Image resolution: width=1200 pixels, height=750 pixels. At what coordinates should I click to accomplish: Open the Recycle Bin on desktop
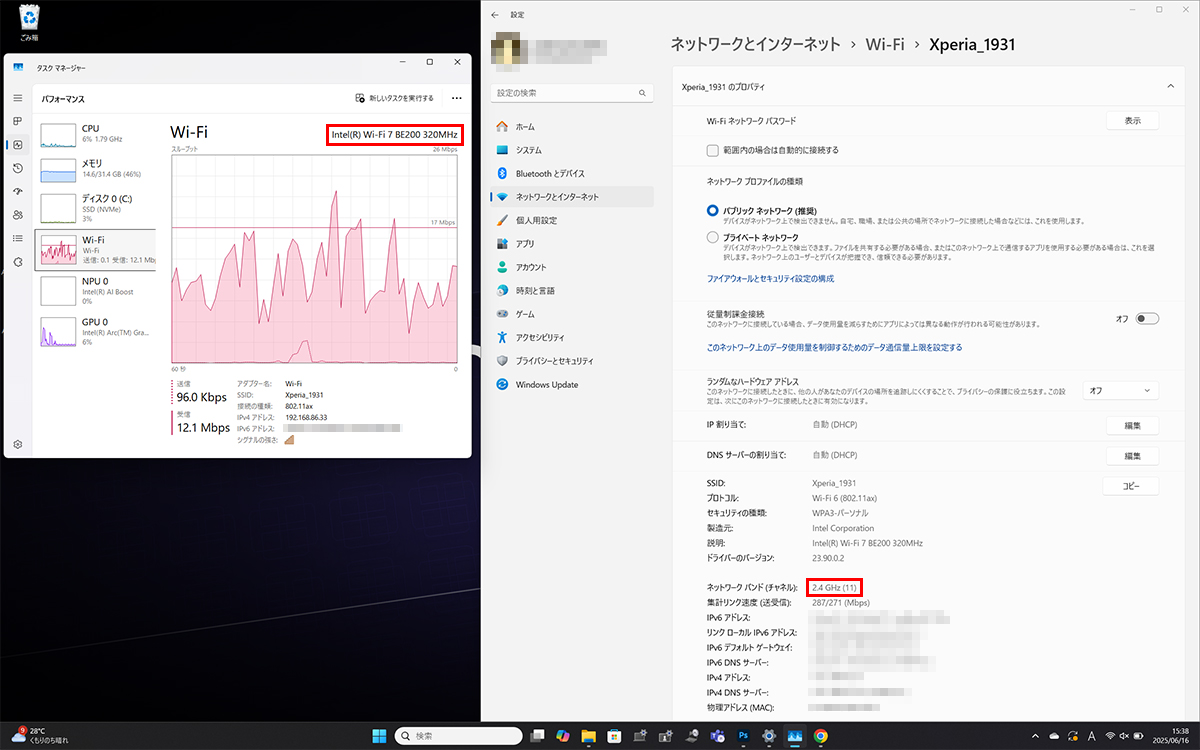click(x=28, y=22)
